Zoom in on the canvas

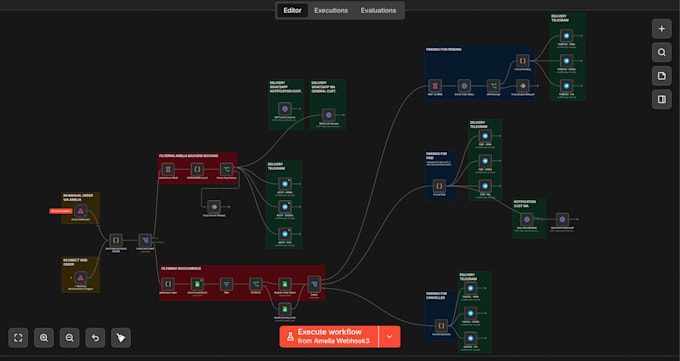(x=44, y=338)
